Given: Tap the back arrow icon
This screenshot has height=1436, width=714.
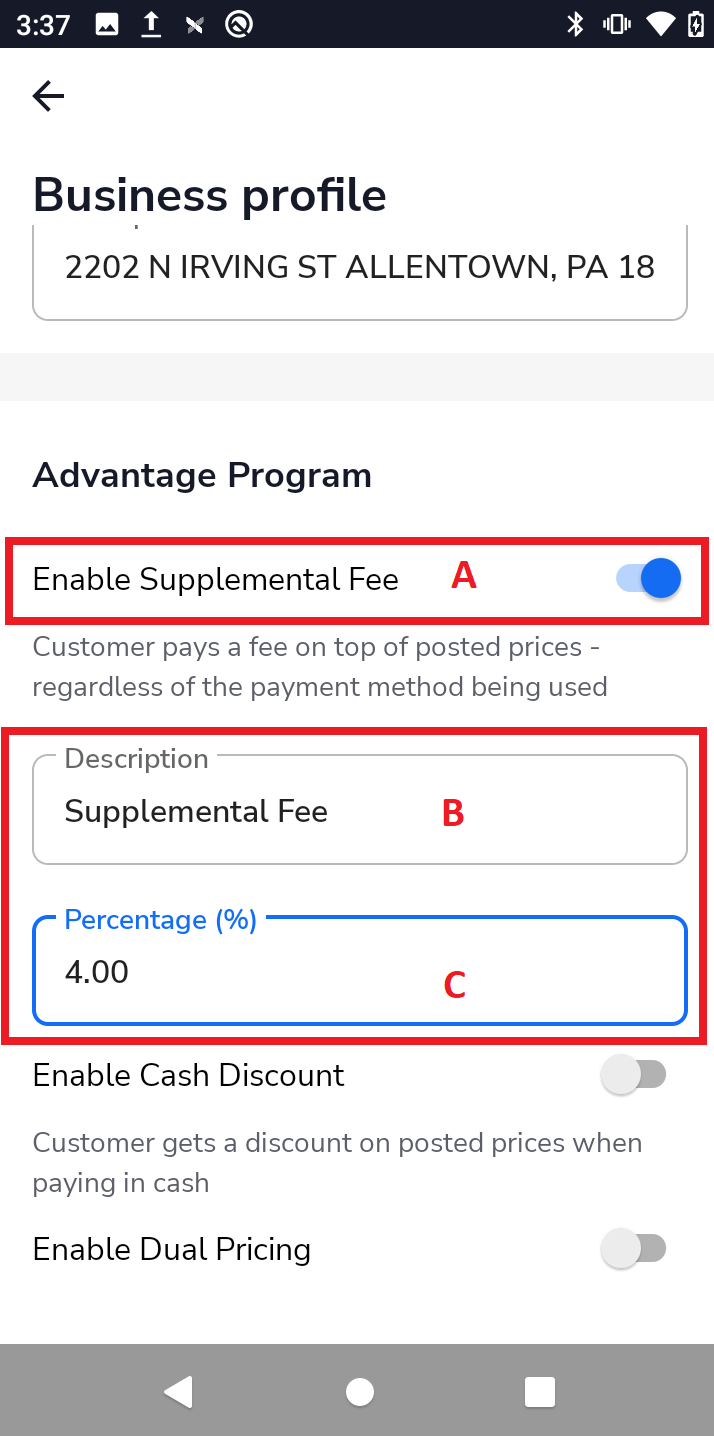Looking at the screenshot, I should [48, 96].
